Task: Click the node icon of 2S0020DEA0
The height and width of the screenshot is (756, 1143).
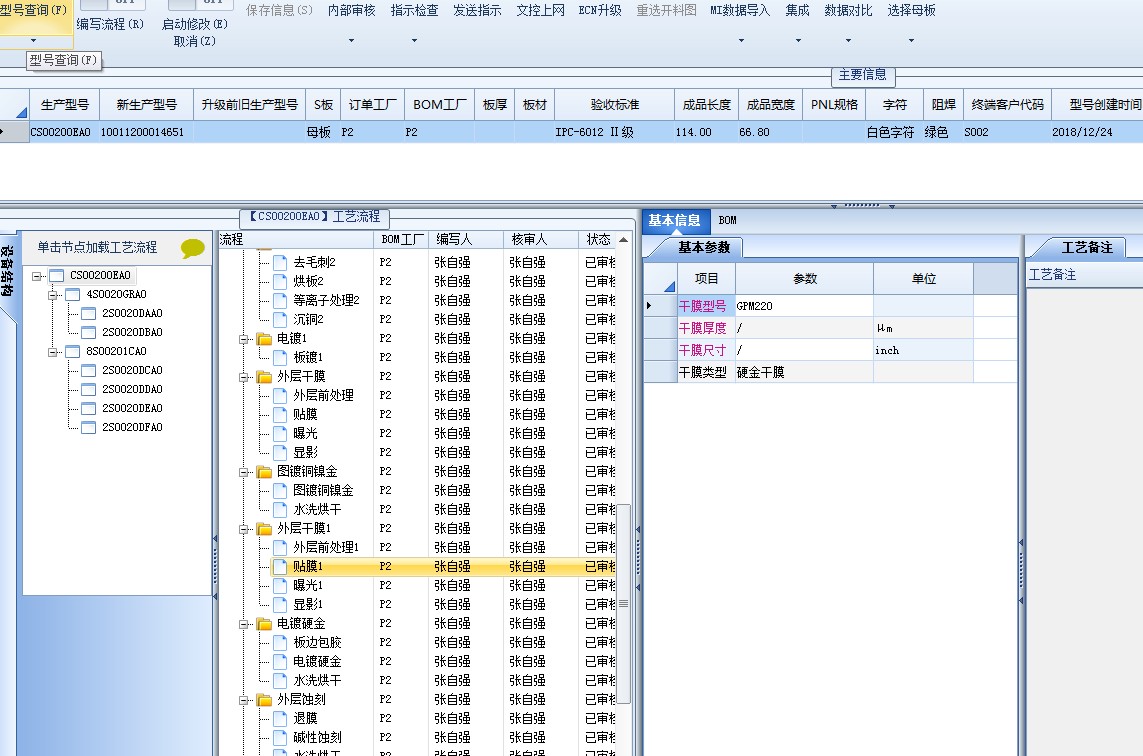Action: pyautogui.click(x=89, y=408)
